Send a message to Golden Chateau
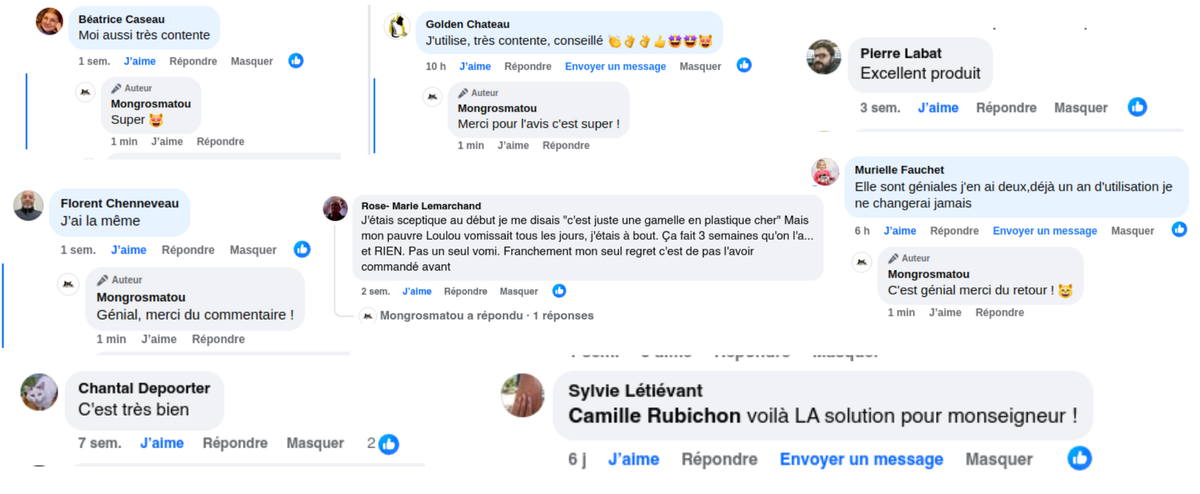1200x494 pixels. (615, 66)
